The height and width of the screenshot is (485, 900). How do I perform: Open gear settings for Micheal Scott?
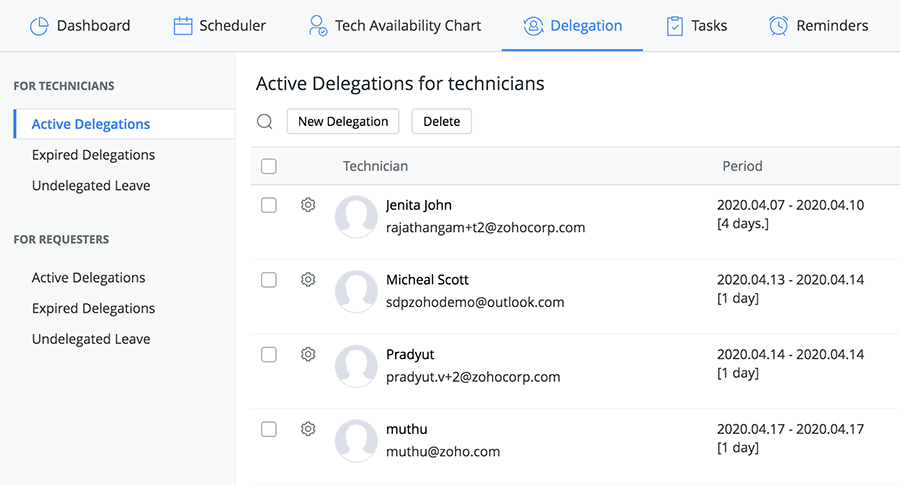[x=308, y=280]
